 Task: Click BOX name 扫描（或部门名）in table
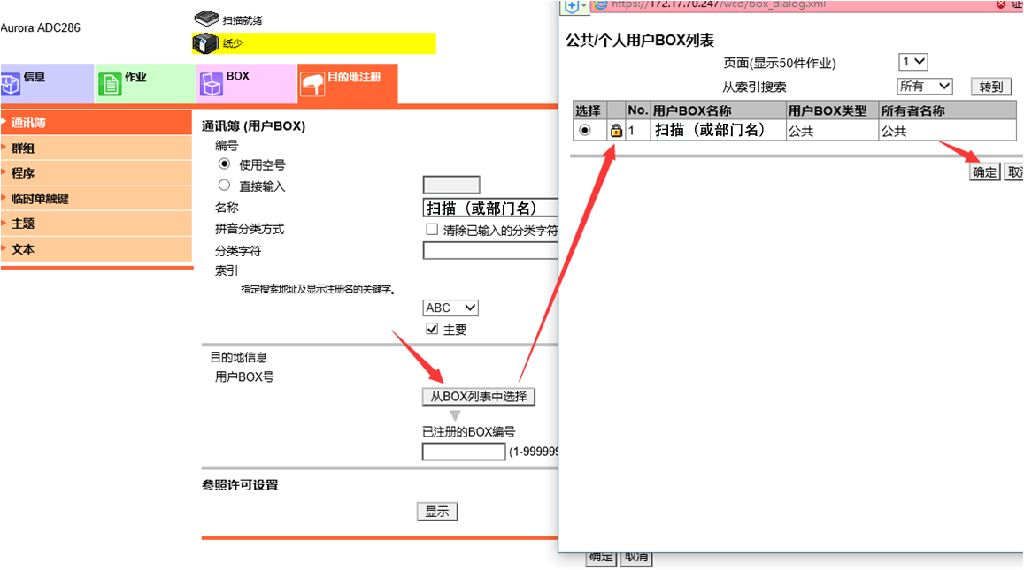click(x=710, y=130)
